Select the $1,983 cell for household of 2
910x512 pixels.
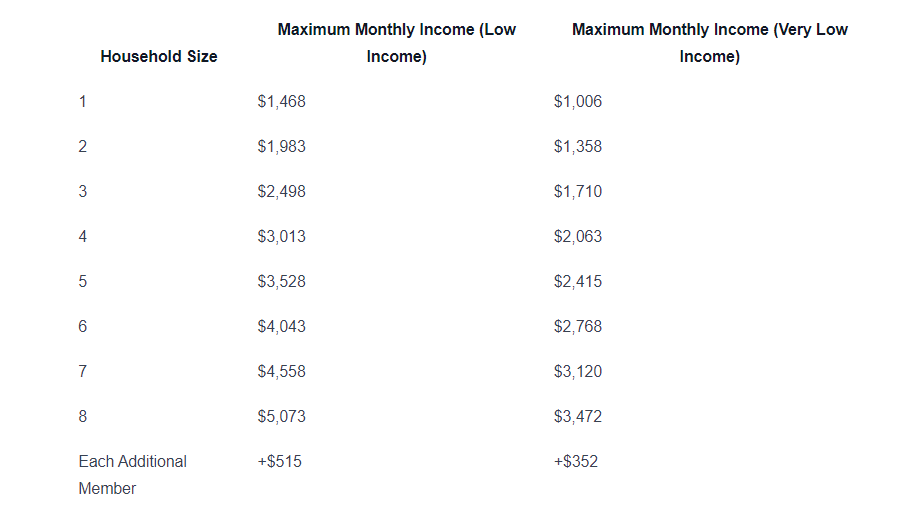coord(281,146)
